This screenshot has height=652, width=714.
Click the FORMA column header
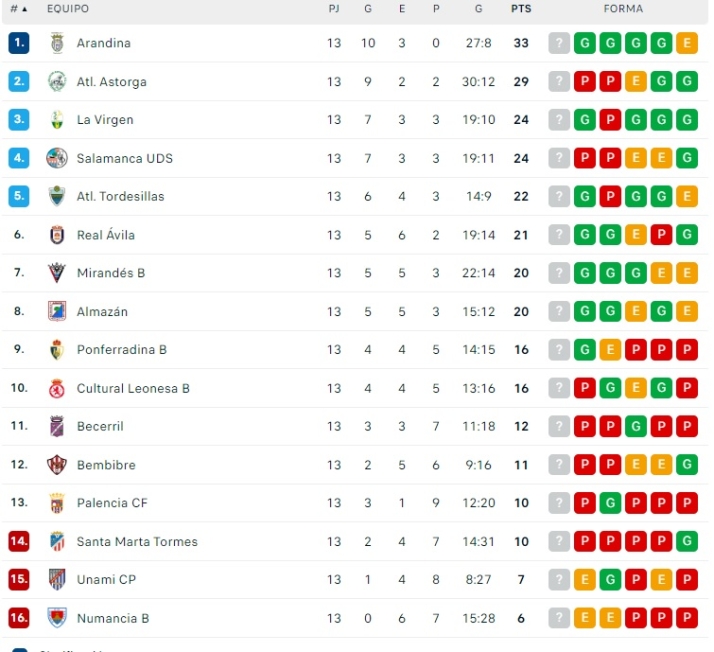[x=623, y=9]
